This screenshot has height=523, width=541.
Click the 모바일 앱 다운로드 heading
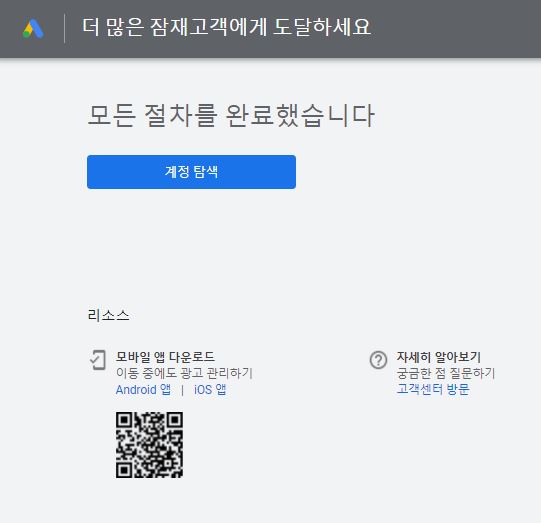pos(165,356)
